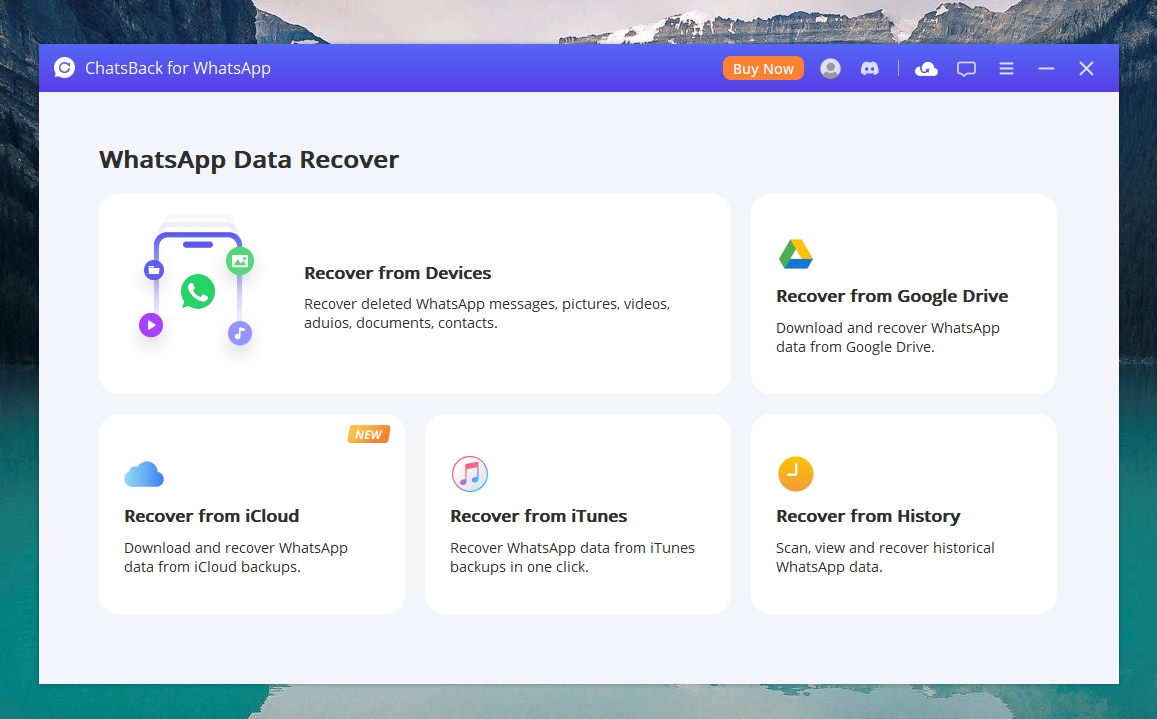Click the iTunes music note icon
The height and width of the screenshot is (719, 1157).
(470, 474)
